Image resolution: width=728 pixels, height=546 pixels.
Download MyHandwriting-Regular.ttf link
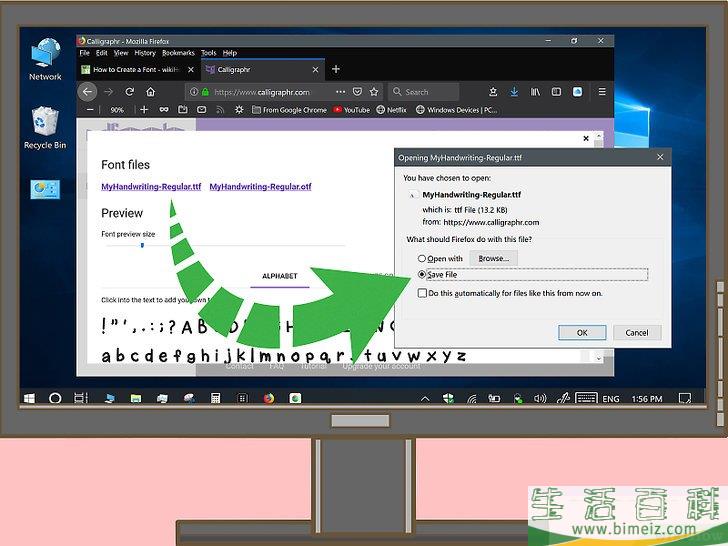[151, 187]
